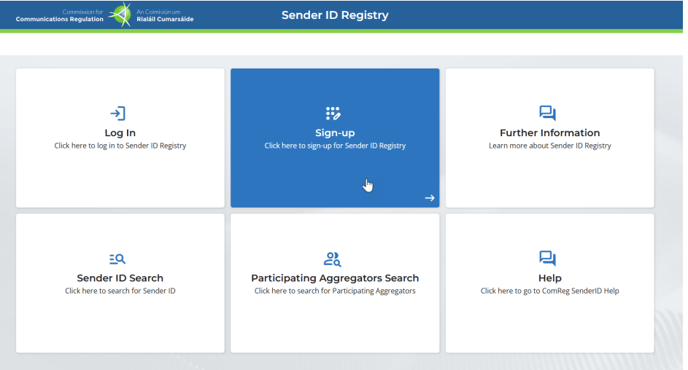Click the white arrow on Sign-up tile
688x370 pixels.
430,198
